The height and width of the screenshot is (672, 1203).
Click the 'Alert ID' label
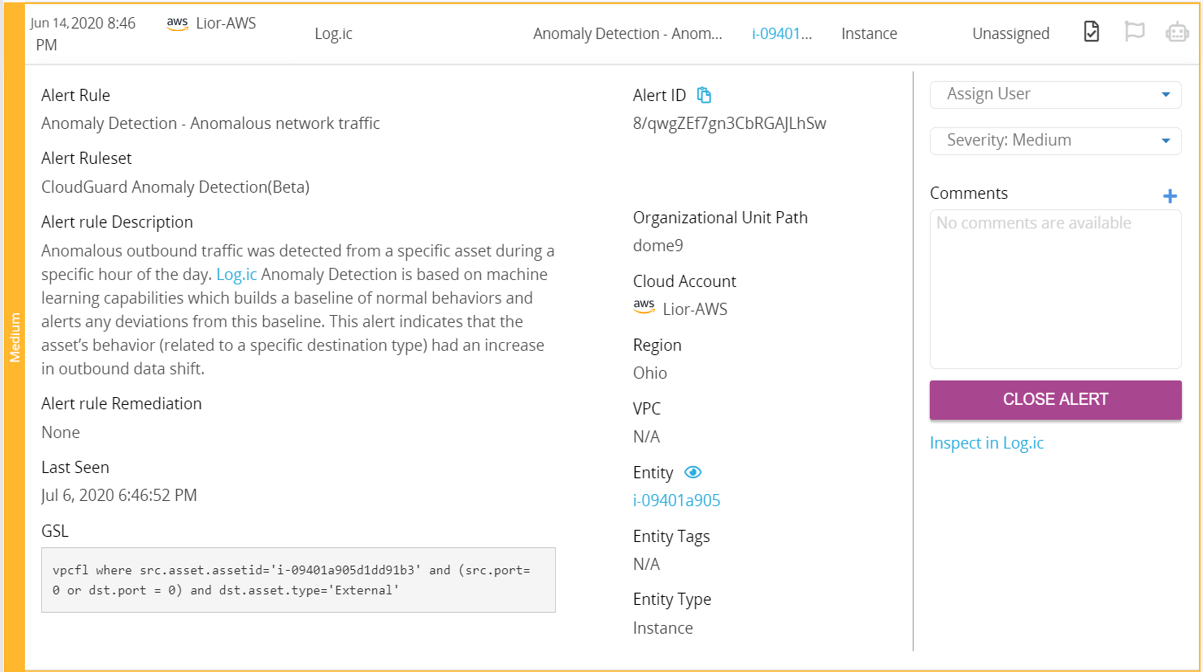[x=660, y=95]
